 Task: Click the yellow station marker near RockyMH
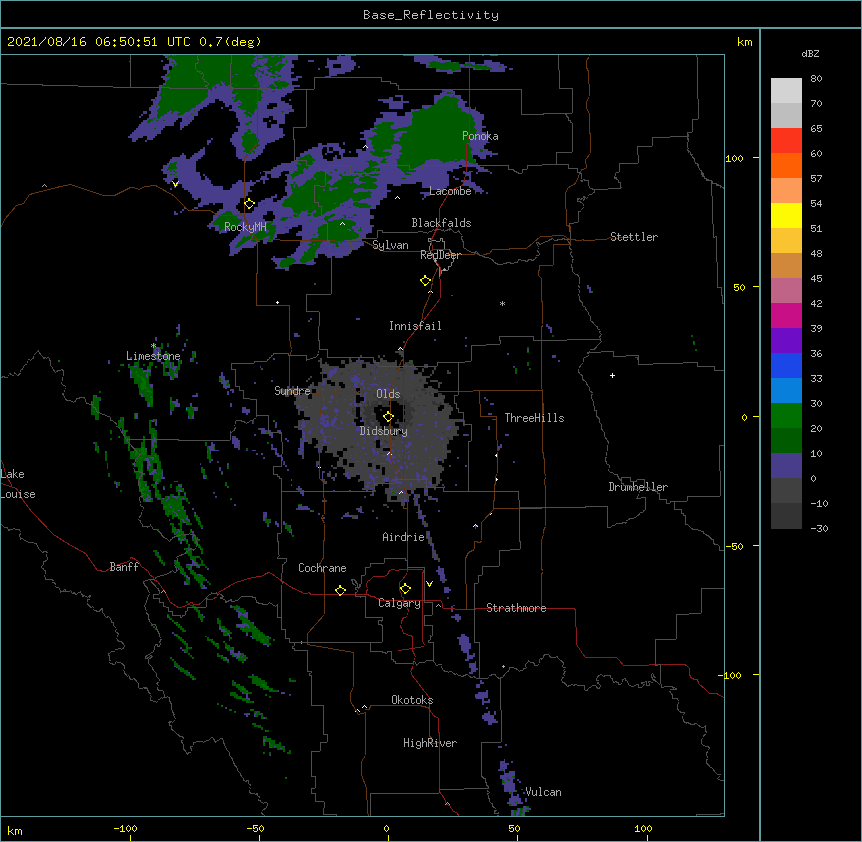click(x=249, y=204)
